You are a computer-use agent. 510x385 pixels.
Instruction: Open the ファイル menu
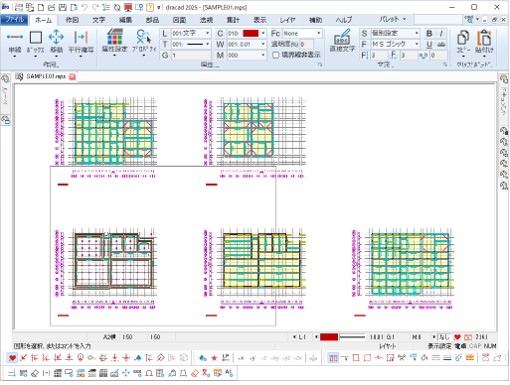[x=15, y=20]
